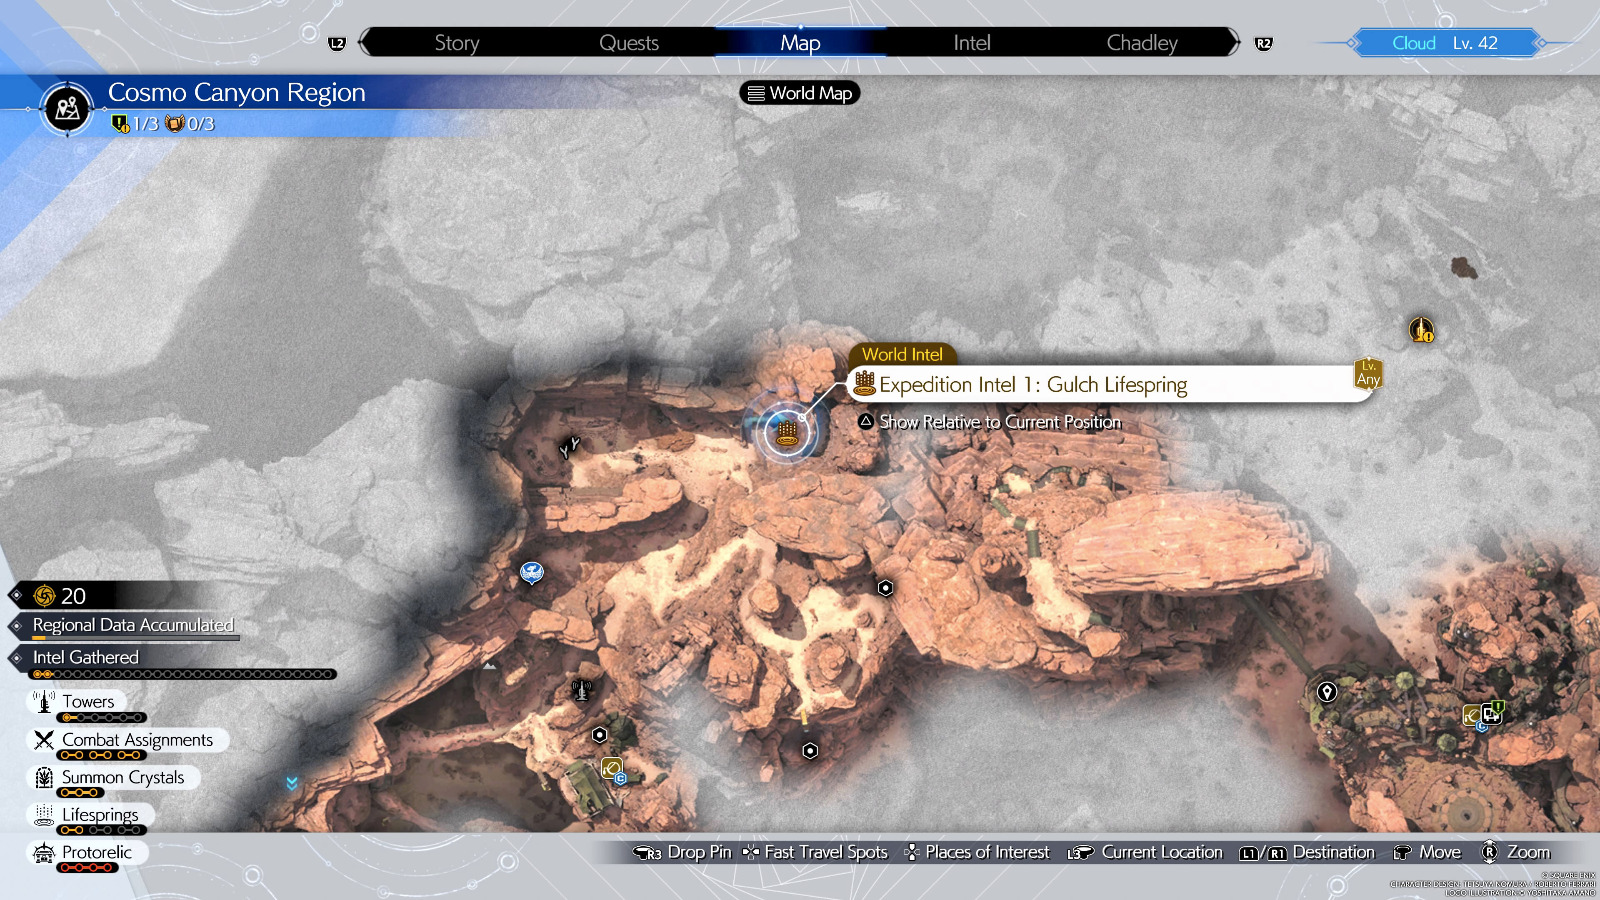Select the Expedition Intel 1: Gulch Lifespring banner
Image resolution: width=1600 pixels, height=900 pixels.
tap(1032, 384)
